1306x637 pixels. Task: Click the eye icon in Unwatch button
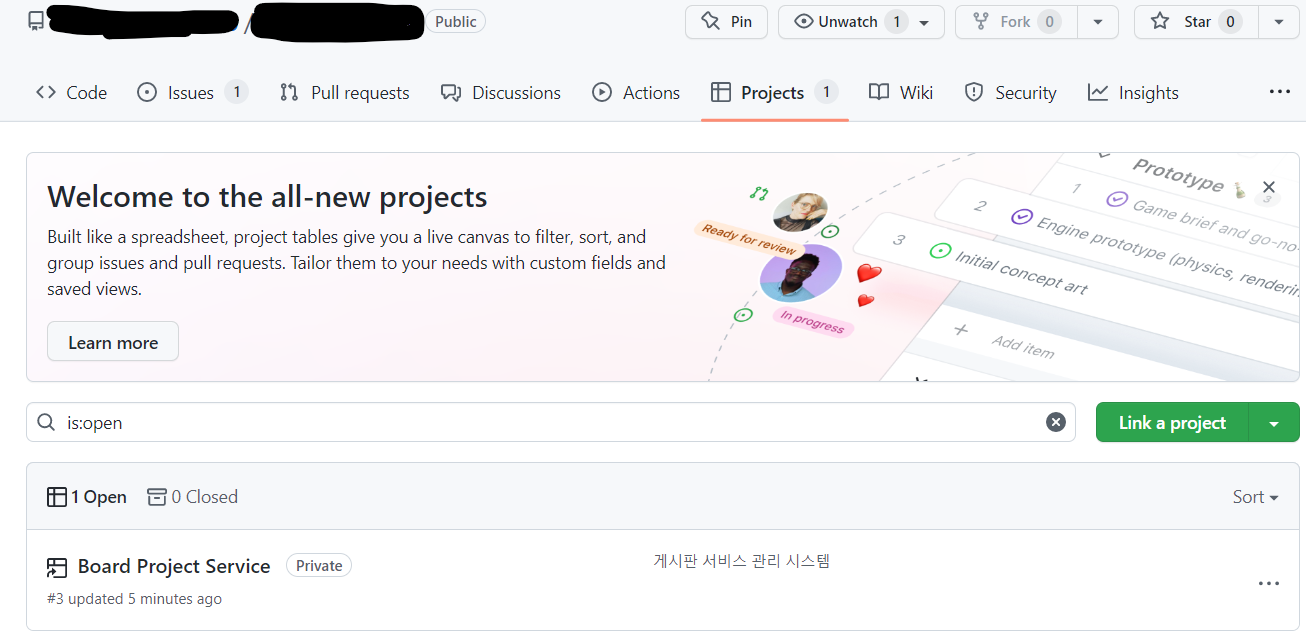[803, 21]
